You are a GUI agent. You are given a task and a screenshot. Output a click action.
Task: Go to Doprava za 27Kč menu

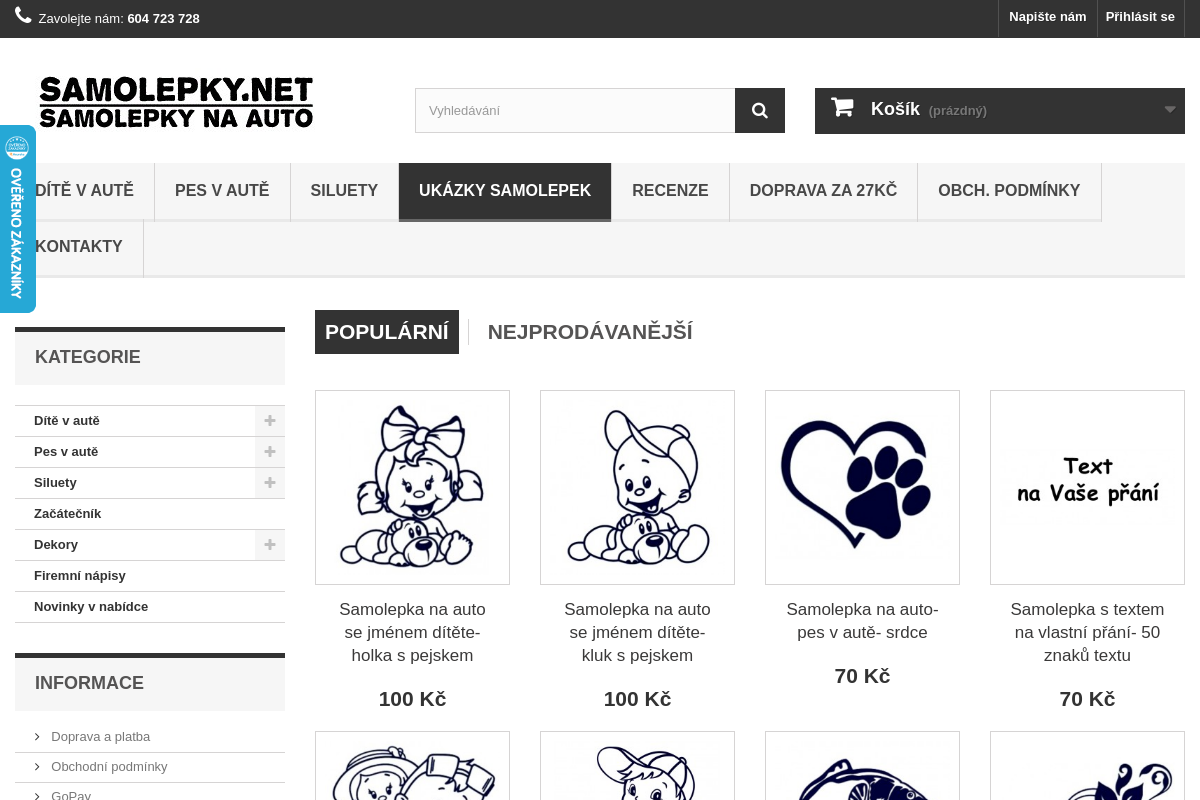[x=823, y=191]
